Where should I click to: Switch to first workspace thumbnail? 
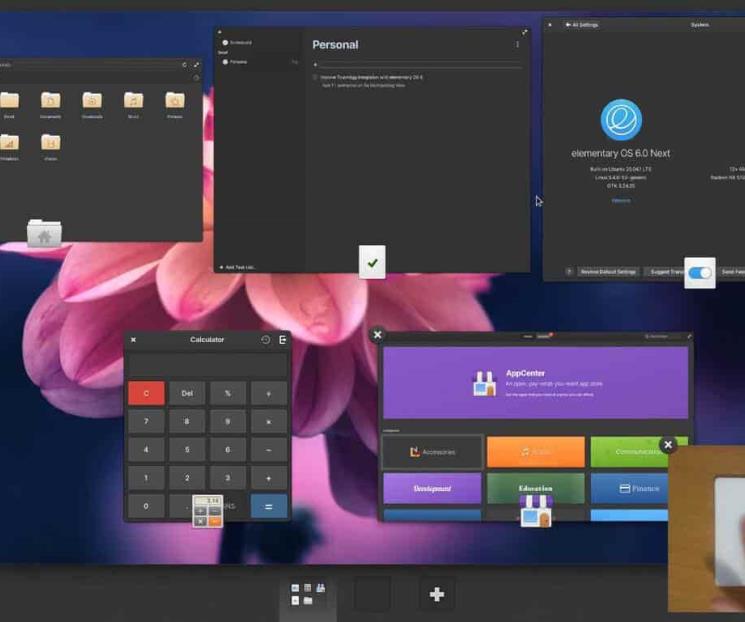[x=308, y=594]
